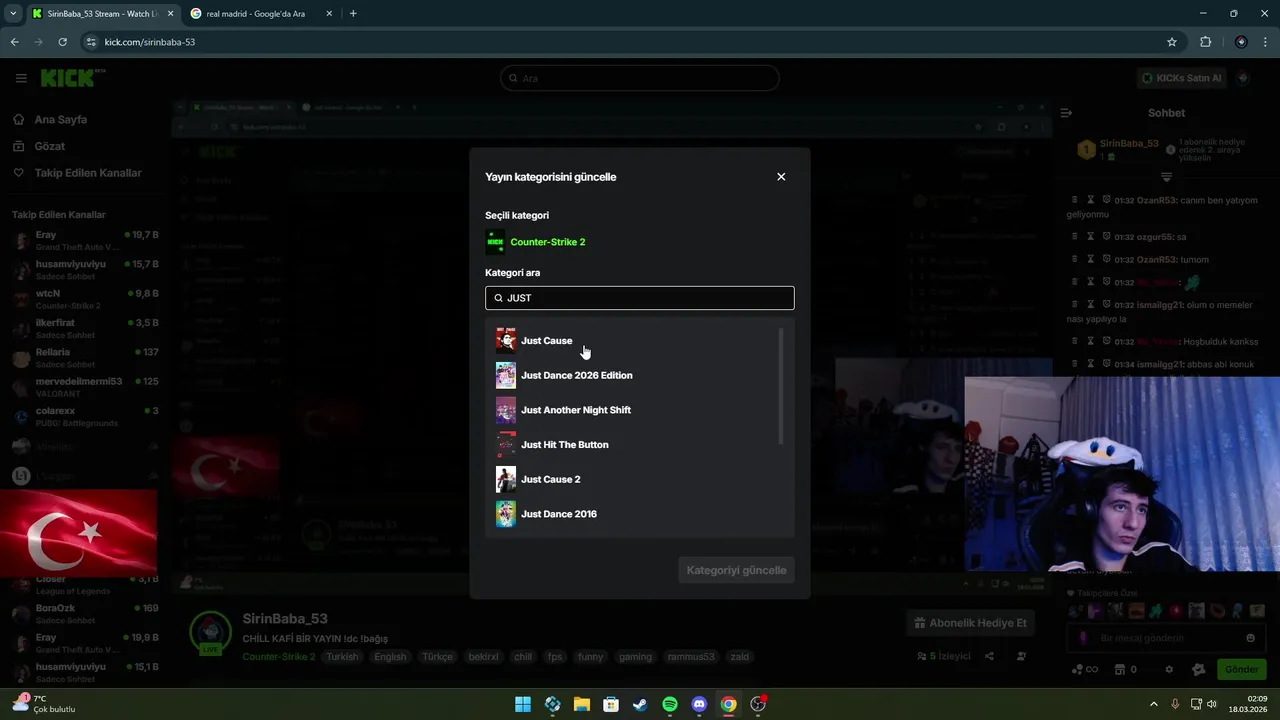
Task: Show hidden system tray icons
Action: tap(1153, 704)
